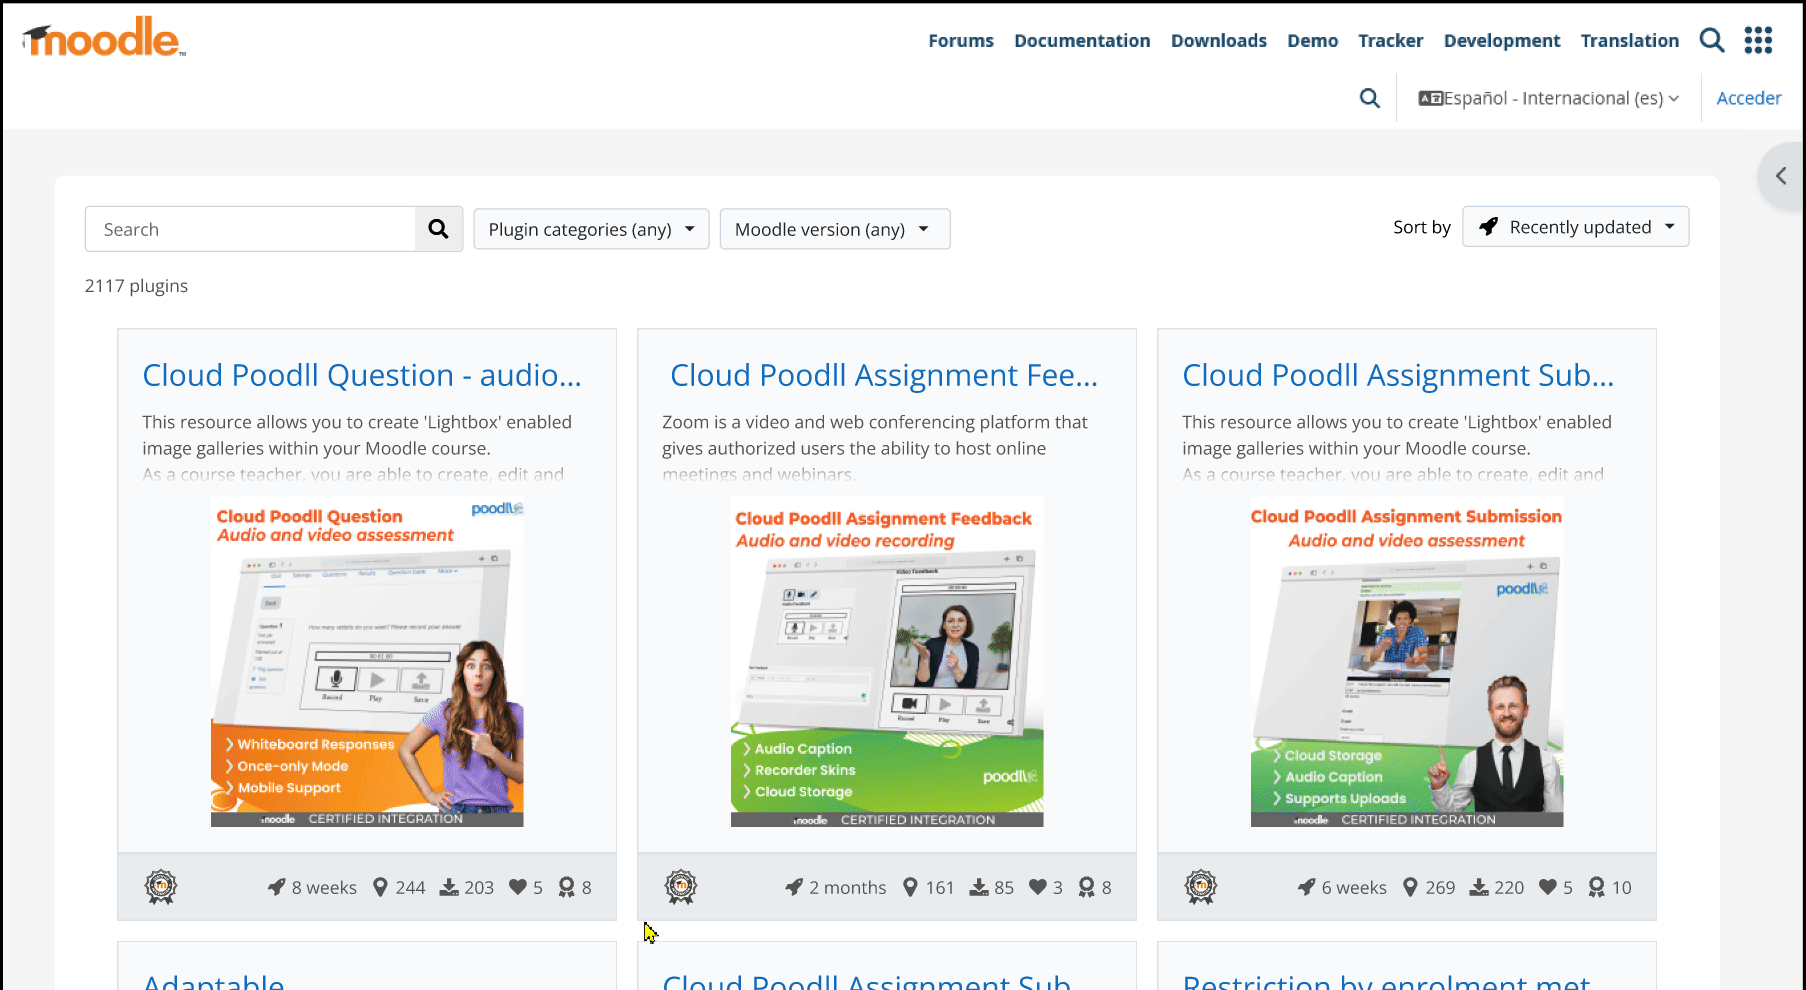The image size is (1806, 990).
Task: Click the Acceder login link
Action: point(1749,98)
